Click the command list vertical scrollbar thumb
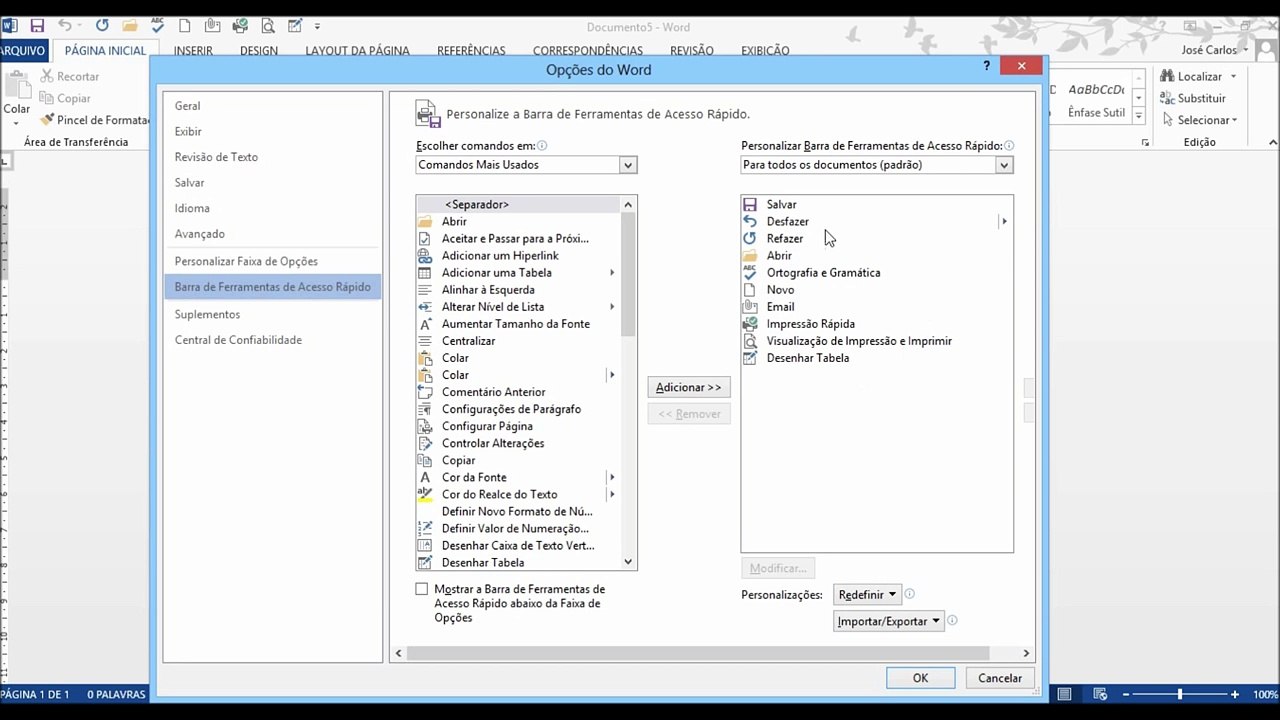Image resolution: width=1280 pixels, height=720 pixels. [x=628, y=276]
